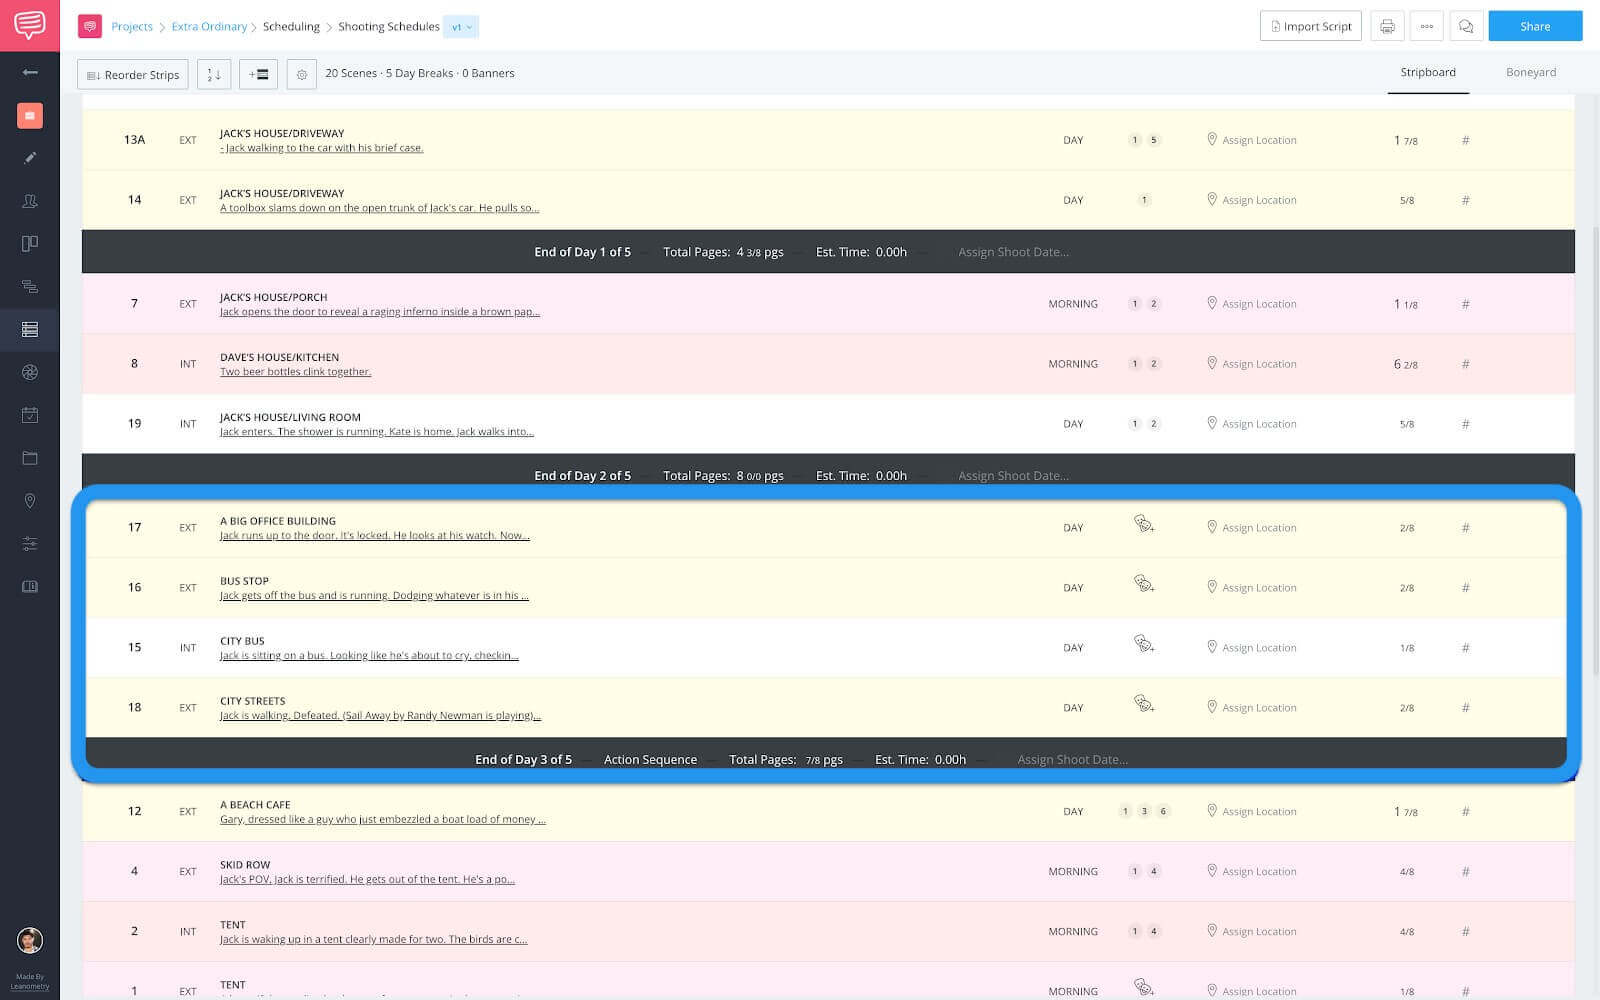Screen dimensions: 1600x1000
Task: Switch to the Boneyard tab
Action: pyautogui.click(x=1530, y=72)
